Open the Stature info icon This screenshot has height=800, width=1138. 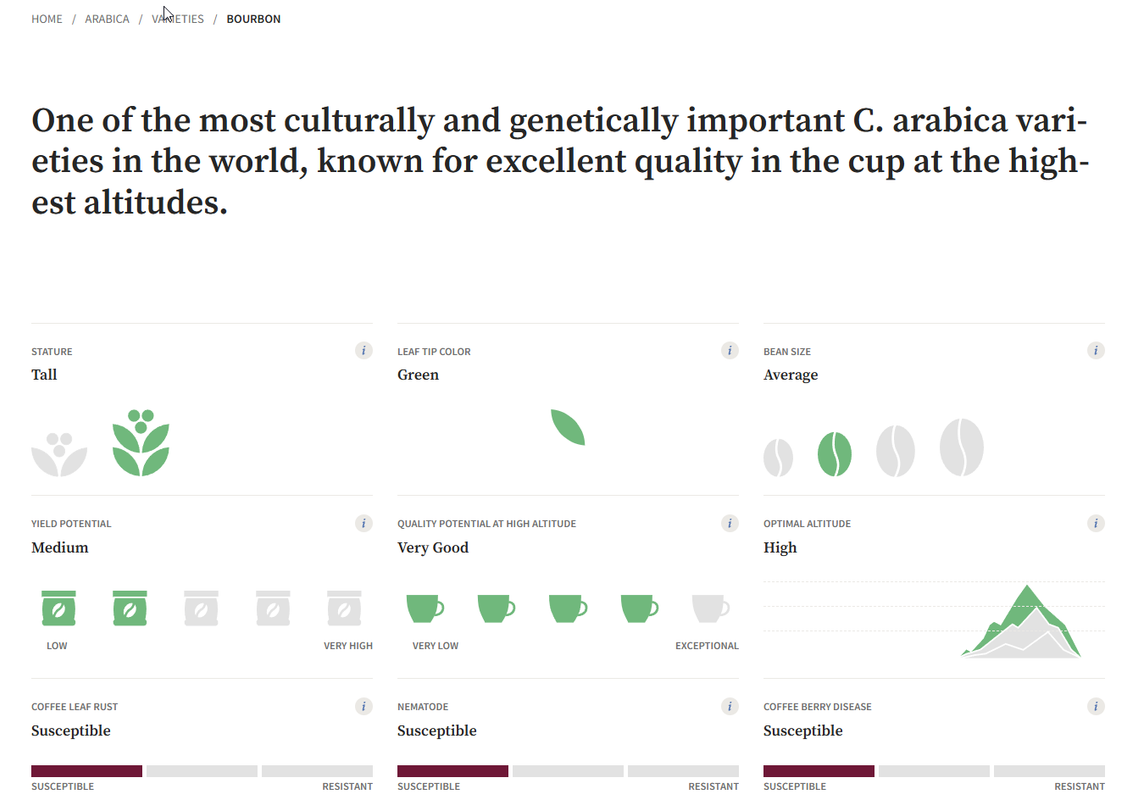point(364,351)
